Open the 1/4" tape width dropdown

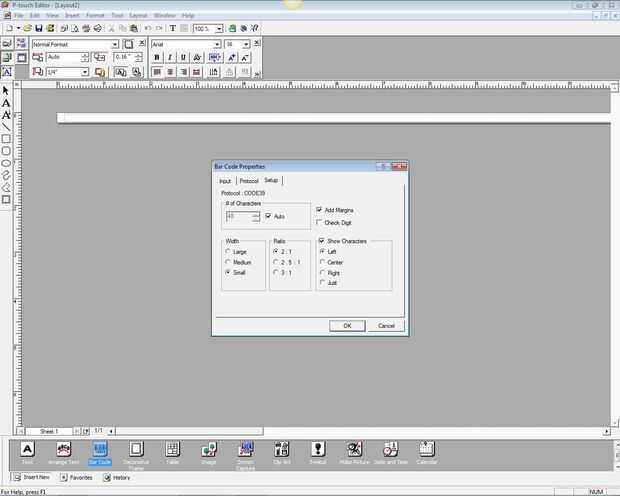85,72
